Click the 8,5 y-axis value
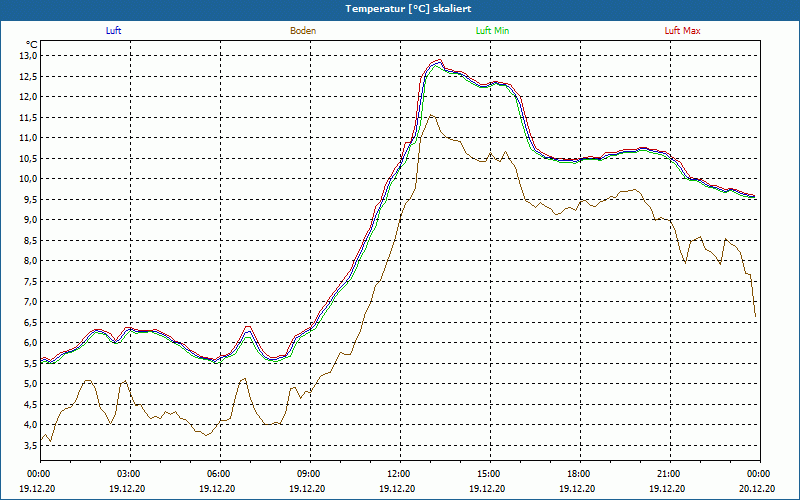 click(x=31, y=240)
